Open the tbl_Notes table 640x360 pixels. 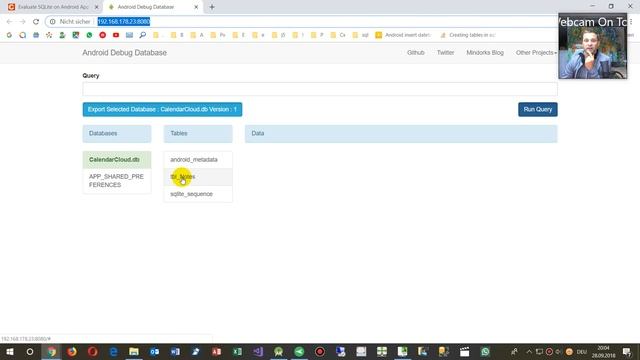(x=198, y=177)
